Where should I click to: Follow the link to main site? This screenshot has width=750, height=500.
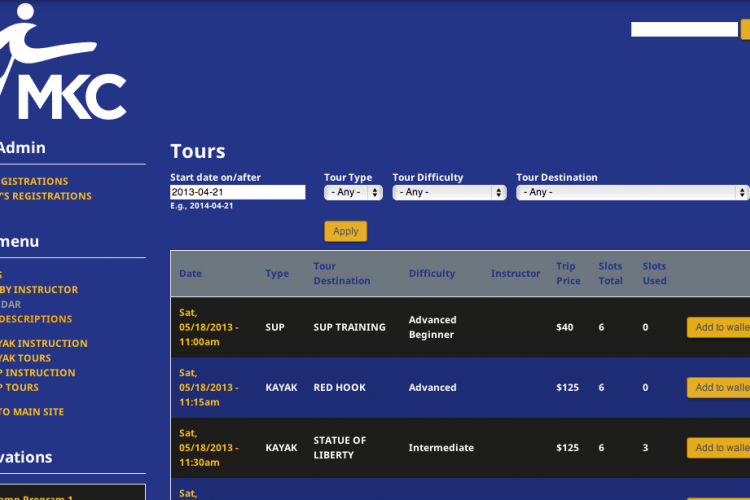[32, 412]
